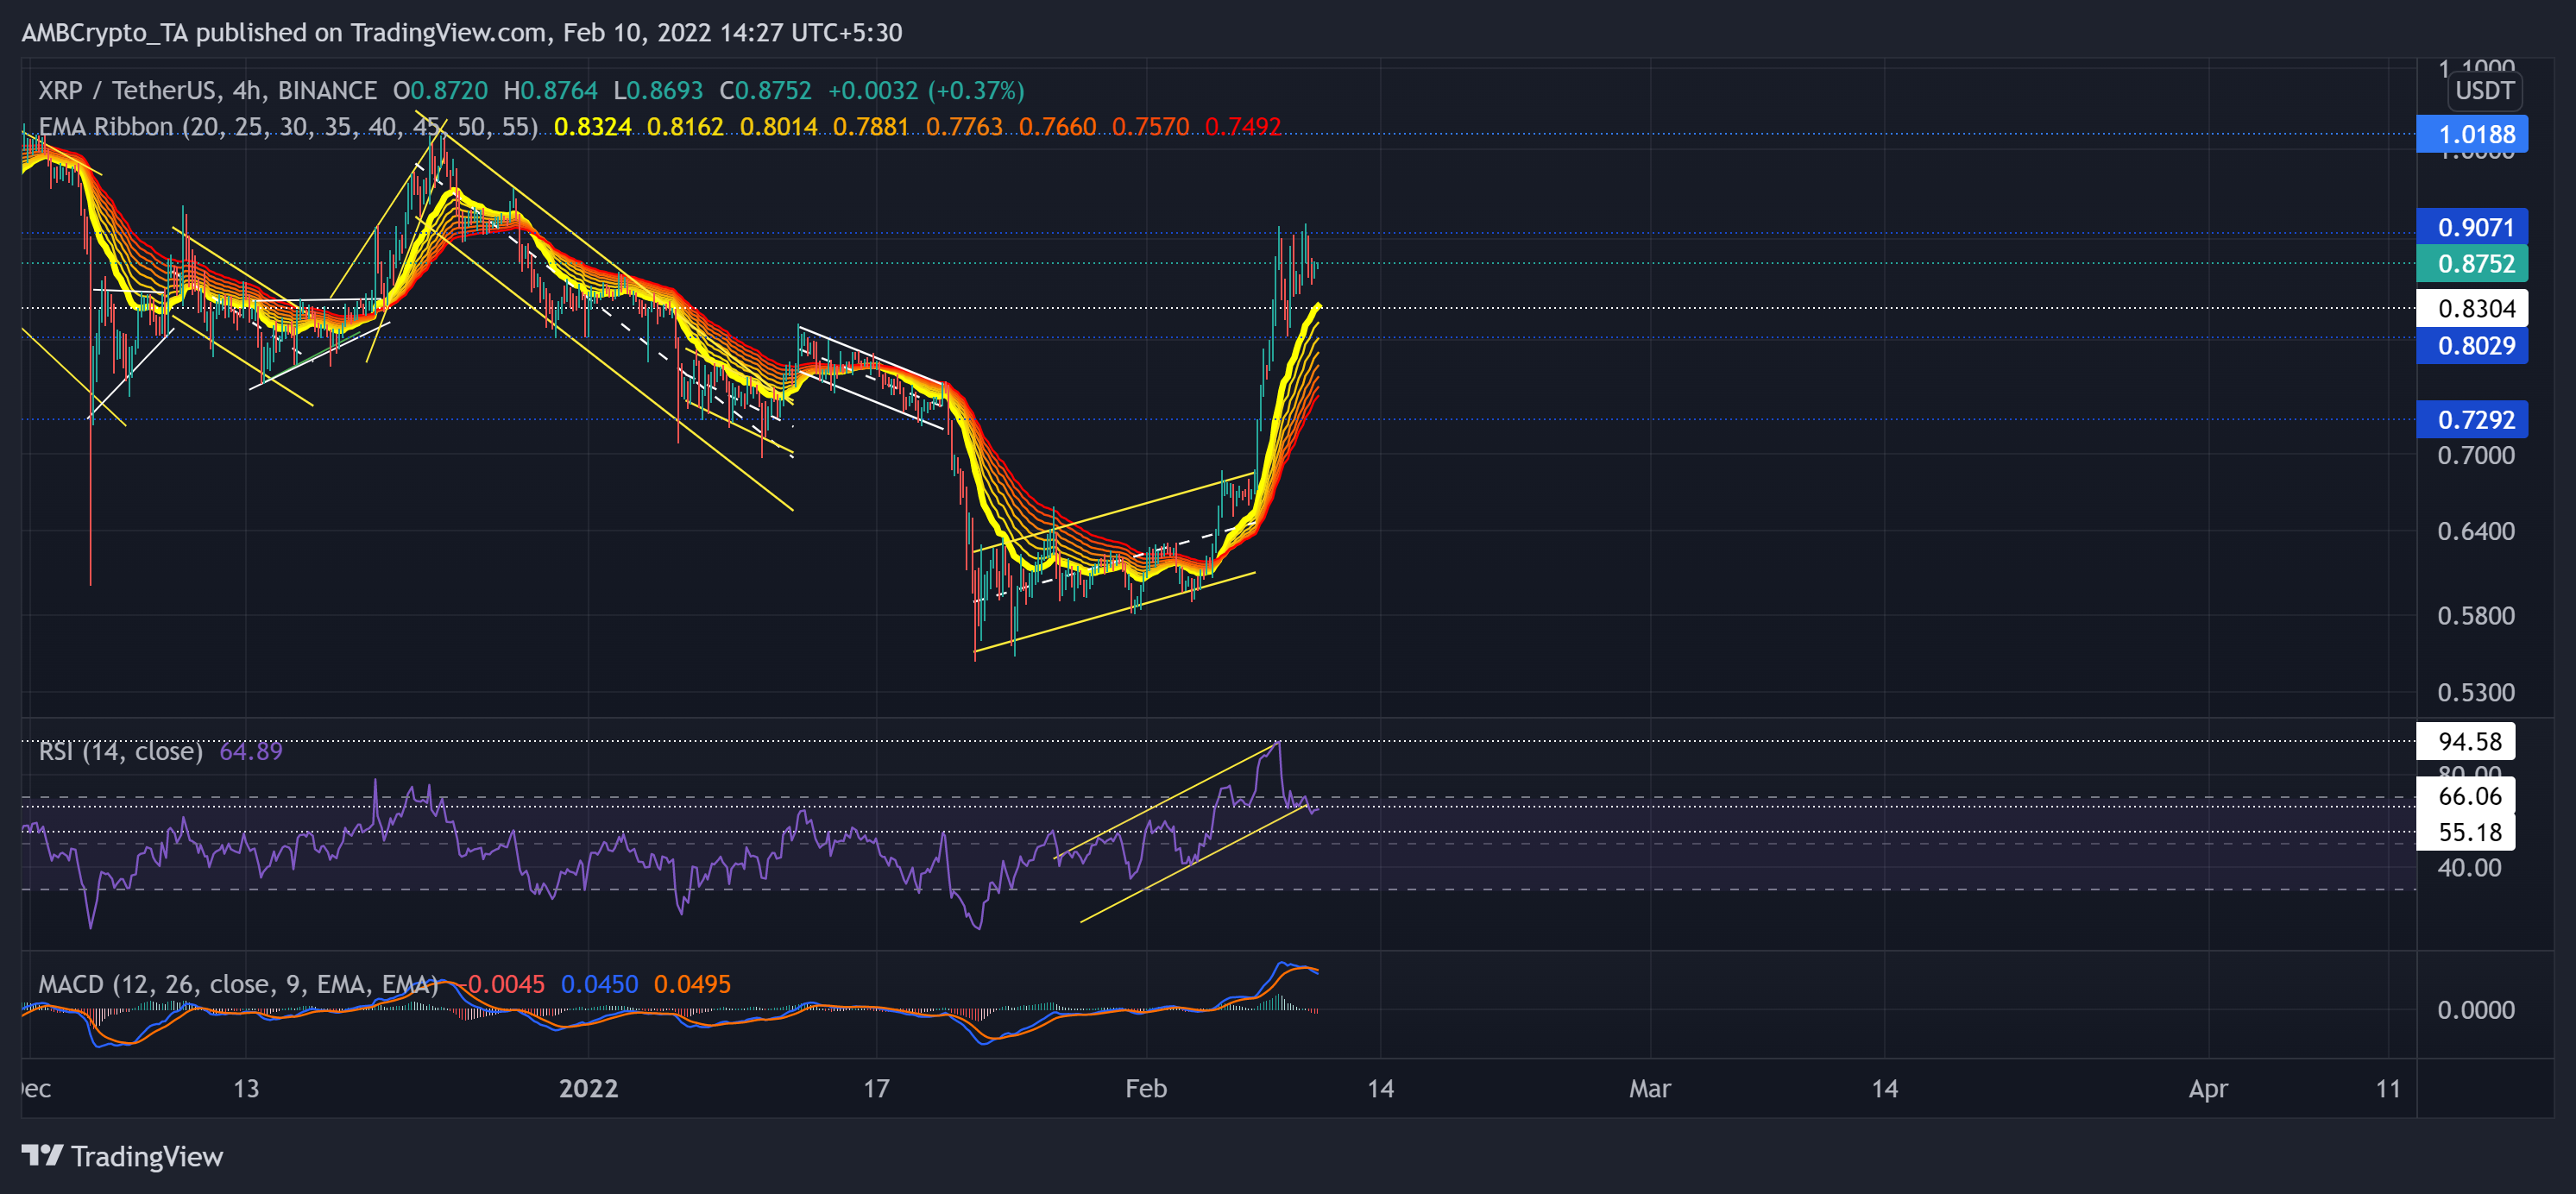Click the TradingView logo at the bottom
This screenshot has width=2576, height=1194.
coord(122,1156)
